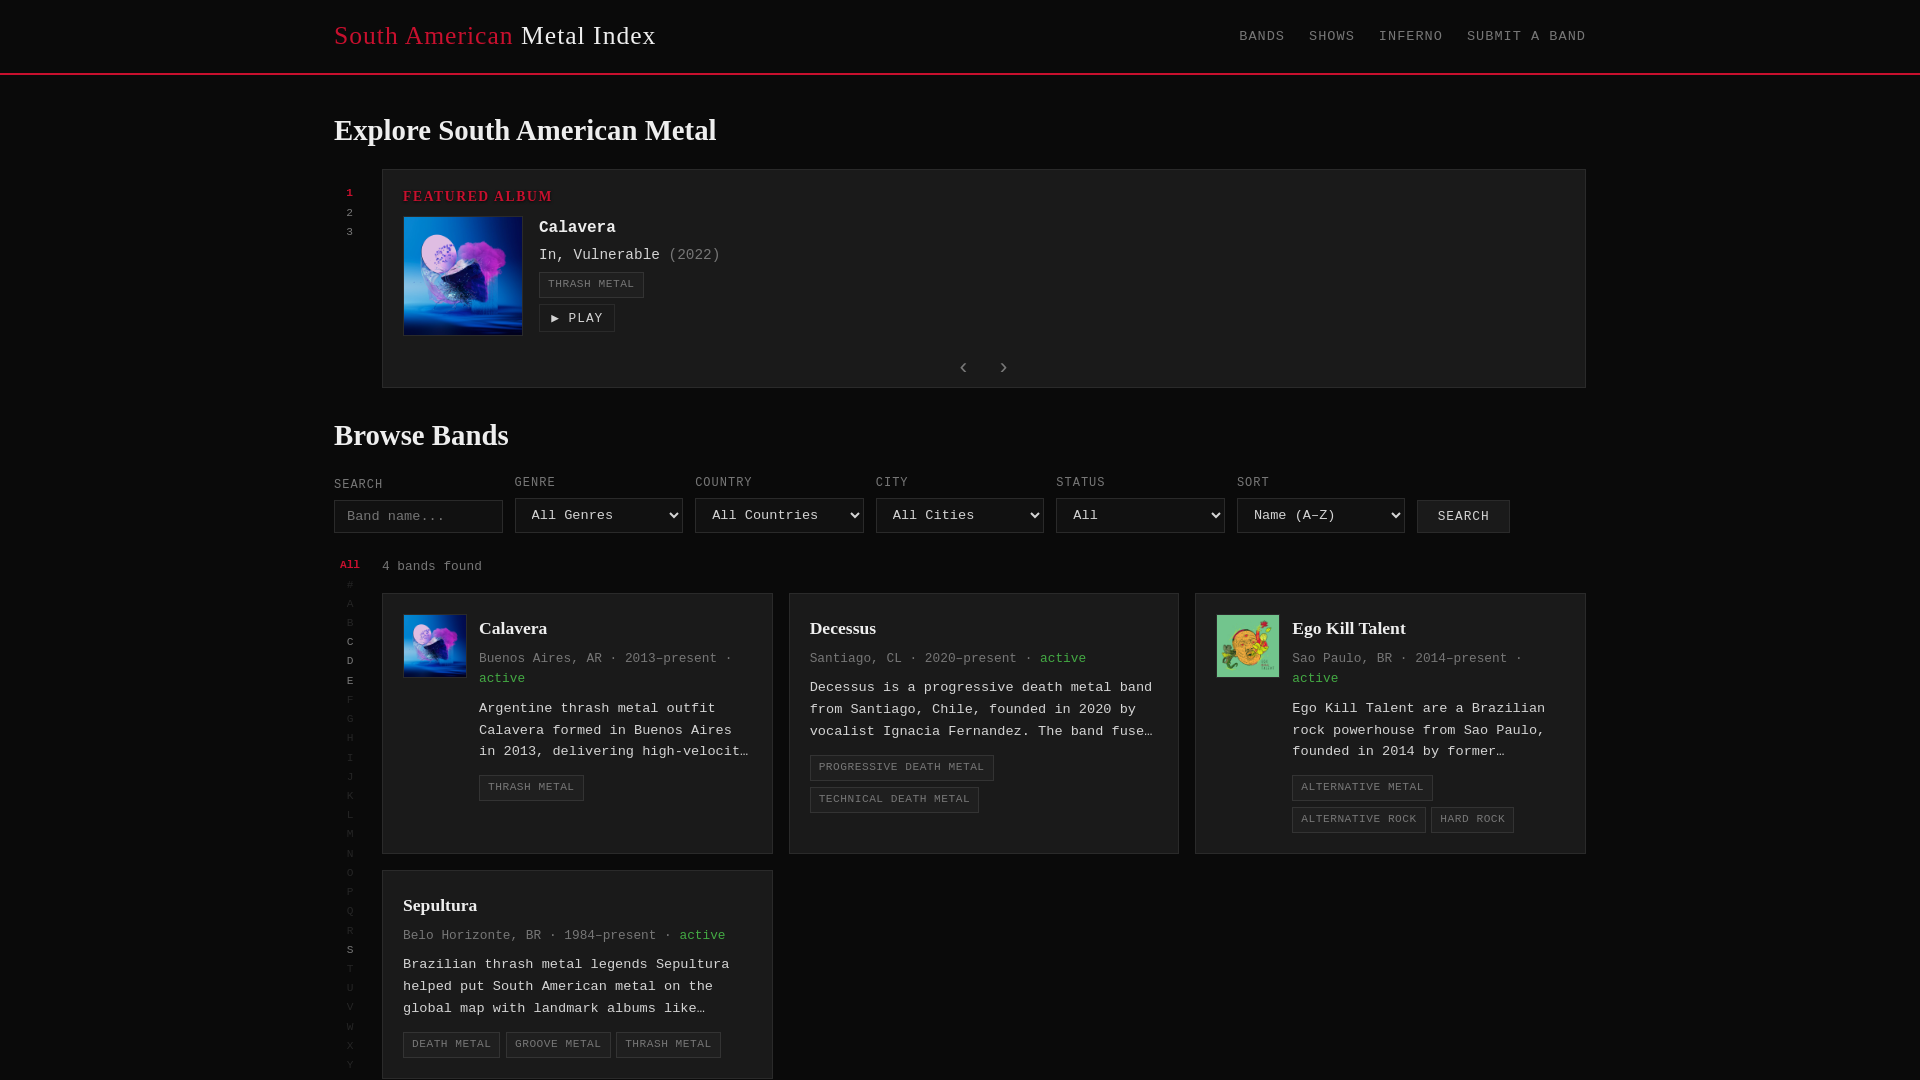The height and width of the screenshot is (1080, 1920).
Task: Open the Genre dropdown
Action: [599, 516]
